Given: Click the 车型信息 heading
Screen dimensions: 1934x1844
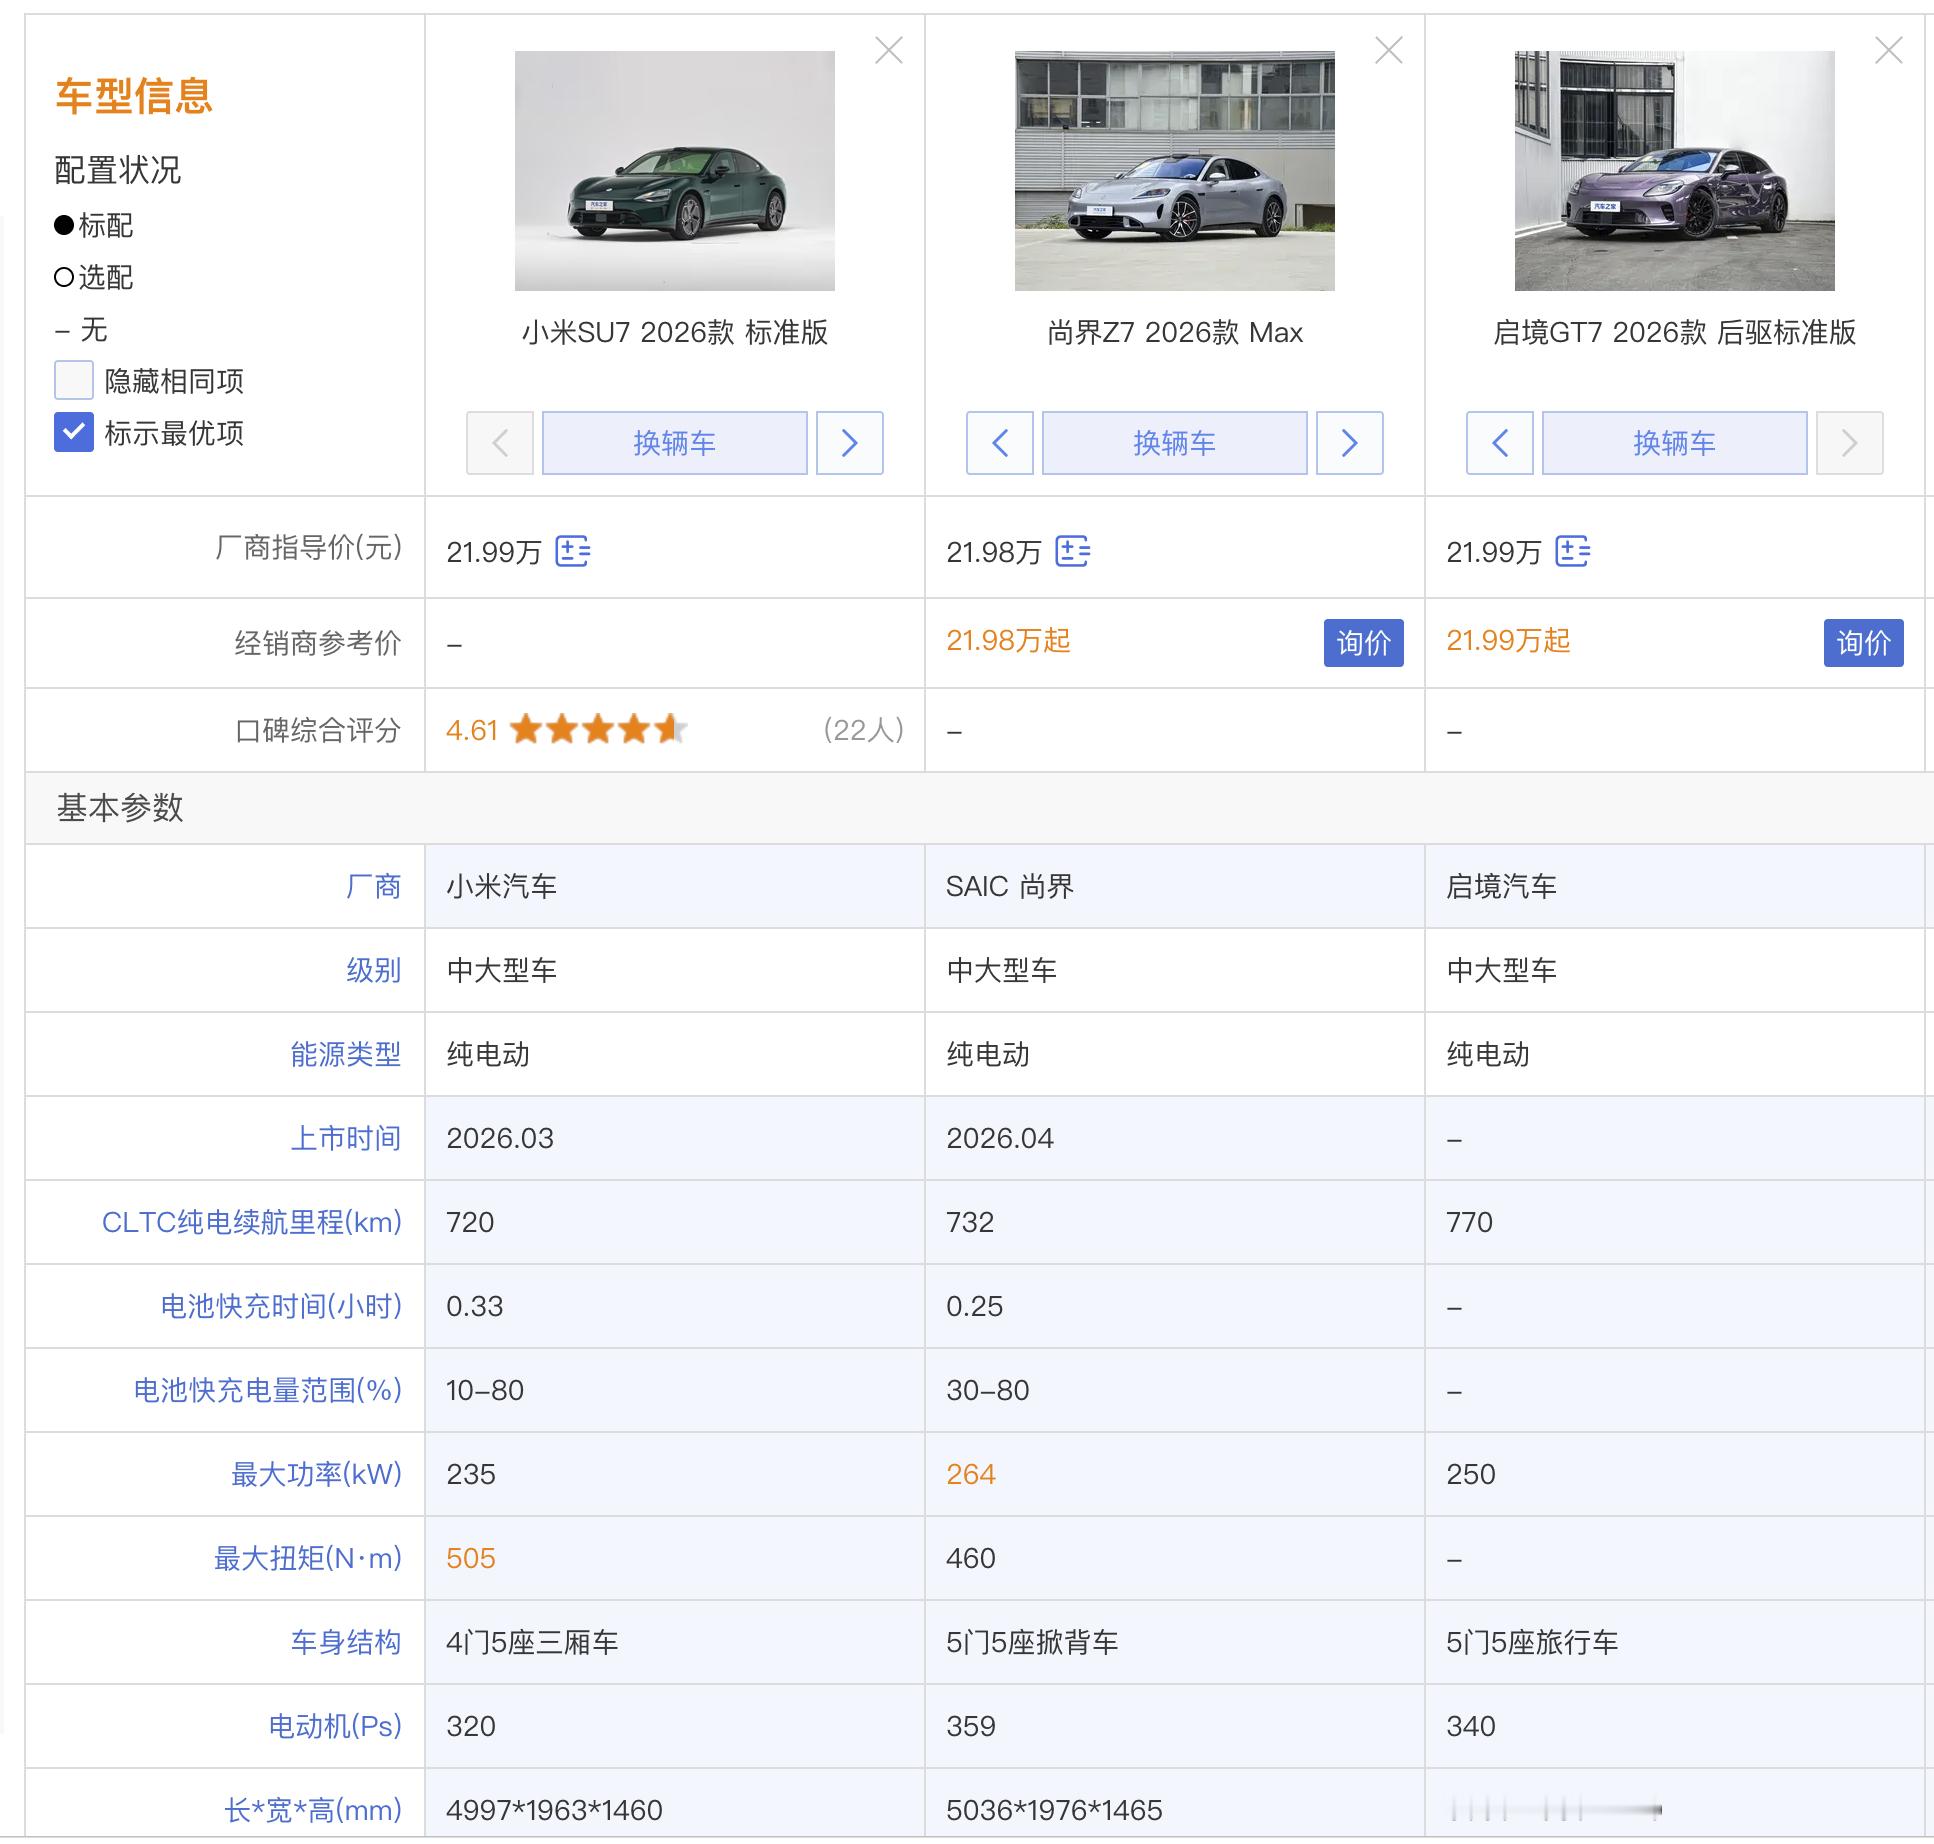Looking at the screenshot, I should pyautogui.click(x=134, y=96).
